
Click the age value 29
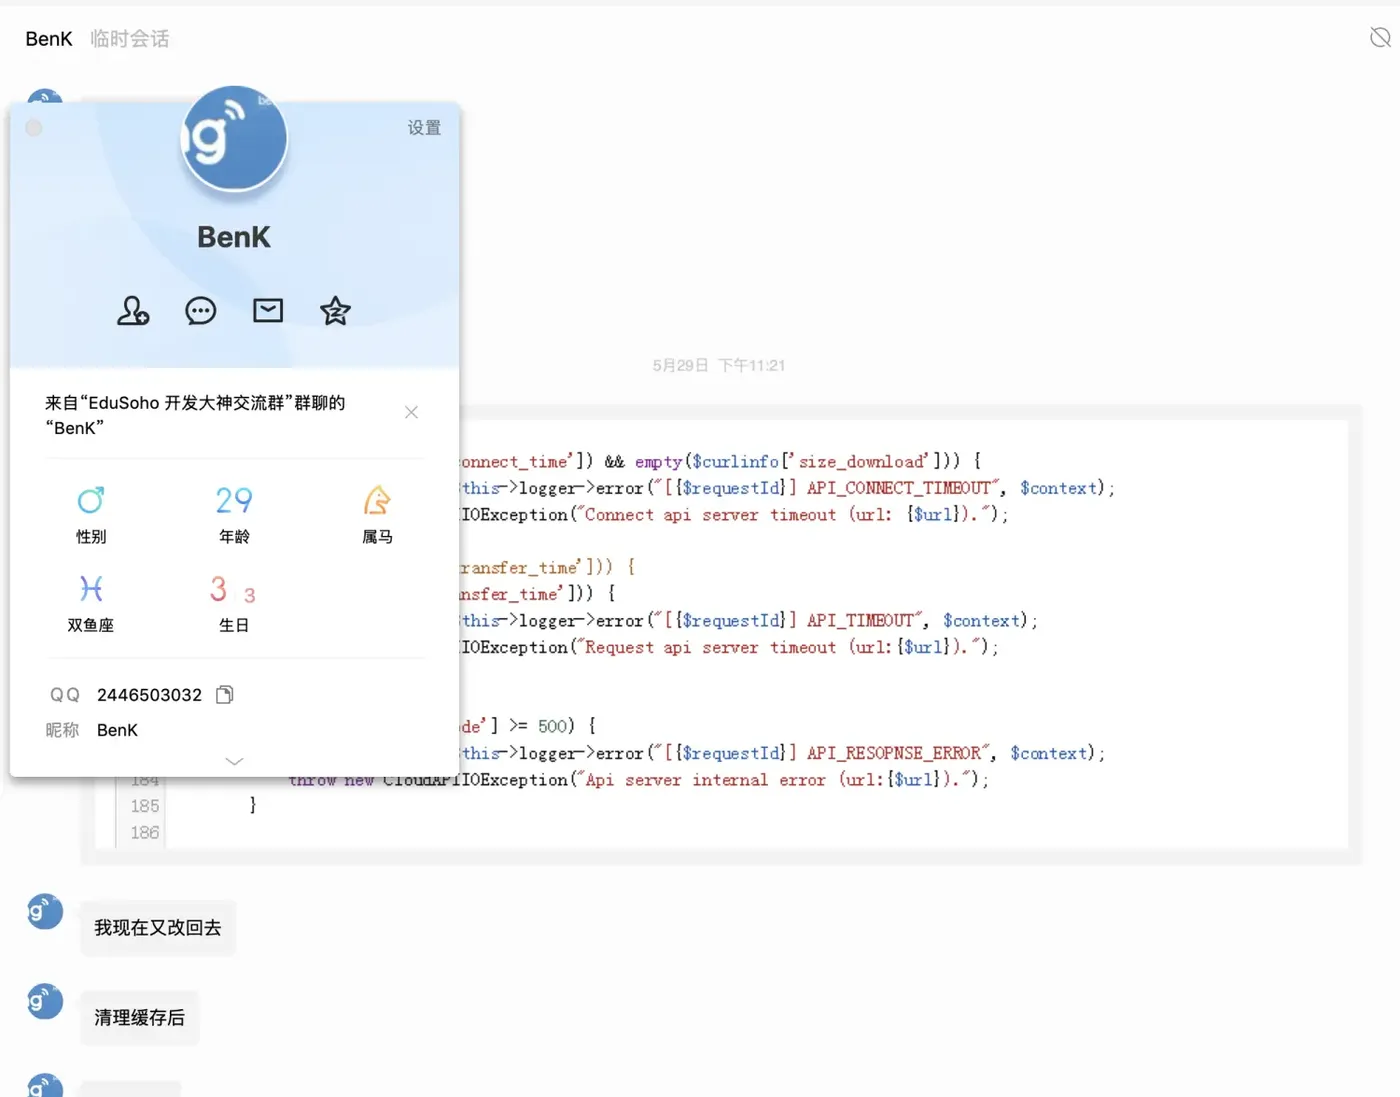(x=234, y=500)
